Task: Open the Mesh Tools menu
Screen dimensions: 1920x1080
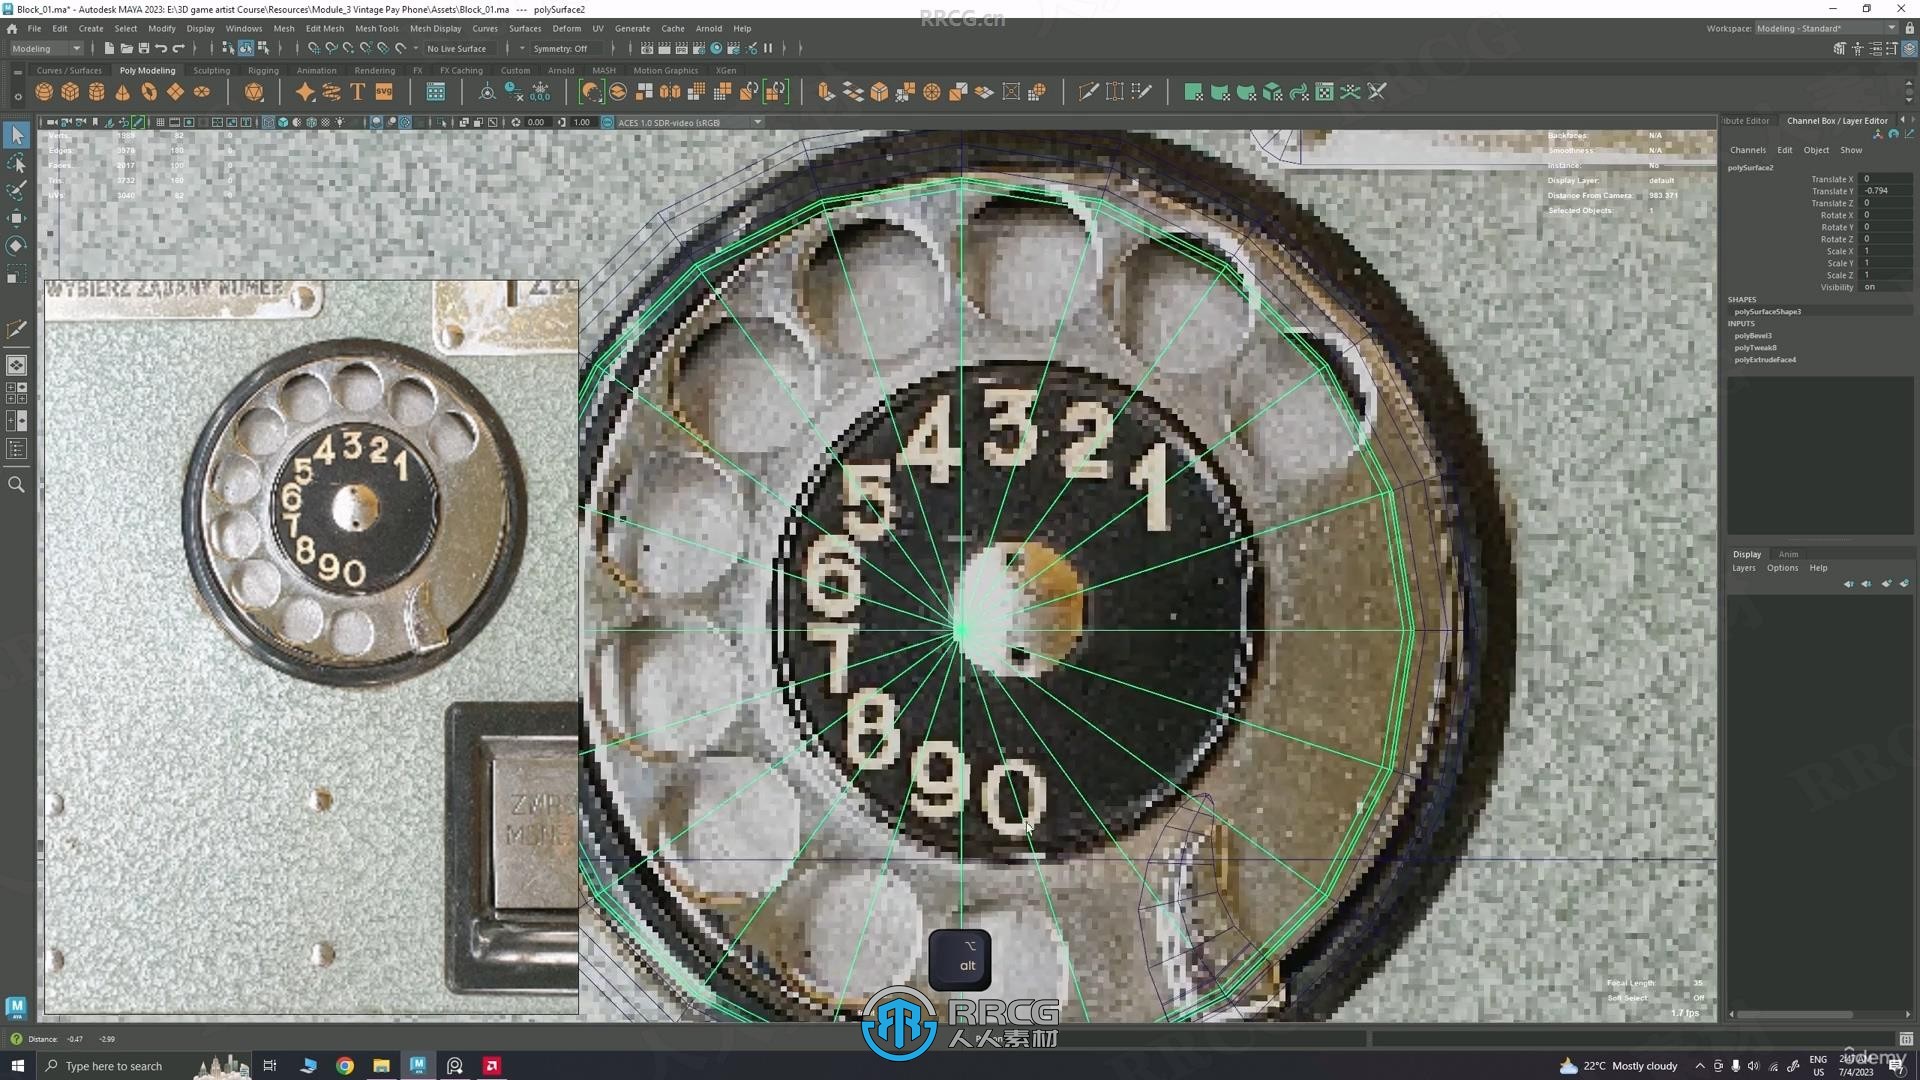Action: (376, 28)
